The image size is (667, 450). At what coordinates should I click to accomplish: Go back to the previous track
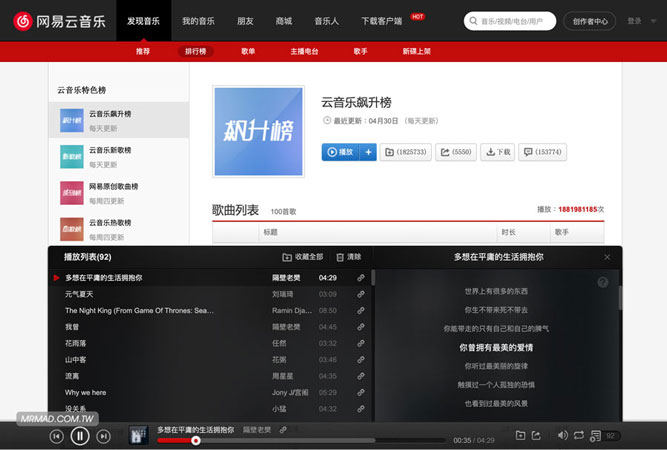(56, 436)
